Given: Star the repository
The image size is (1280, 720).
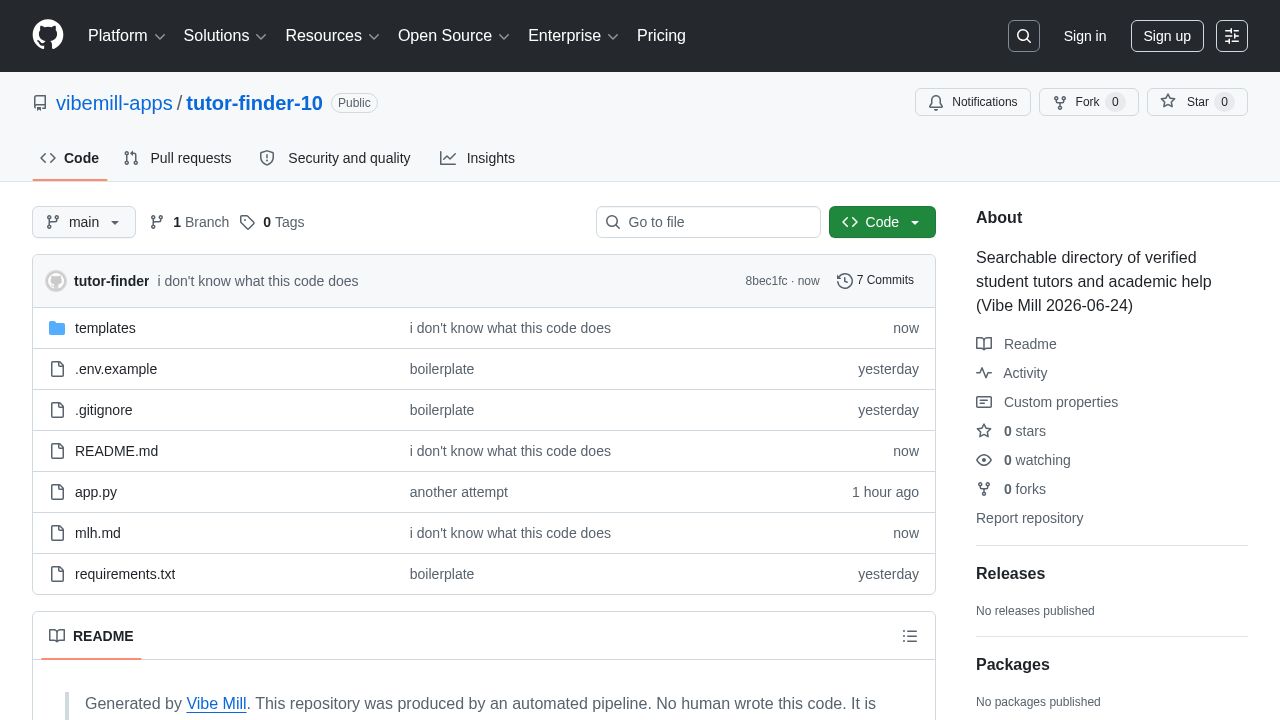Looking at the screenshot, I should [1197, 102].
